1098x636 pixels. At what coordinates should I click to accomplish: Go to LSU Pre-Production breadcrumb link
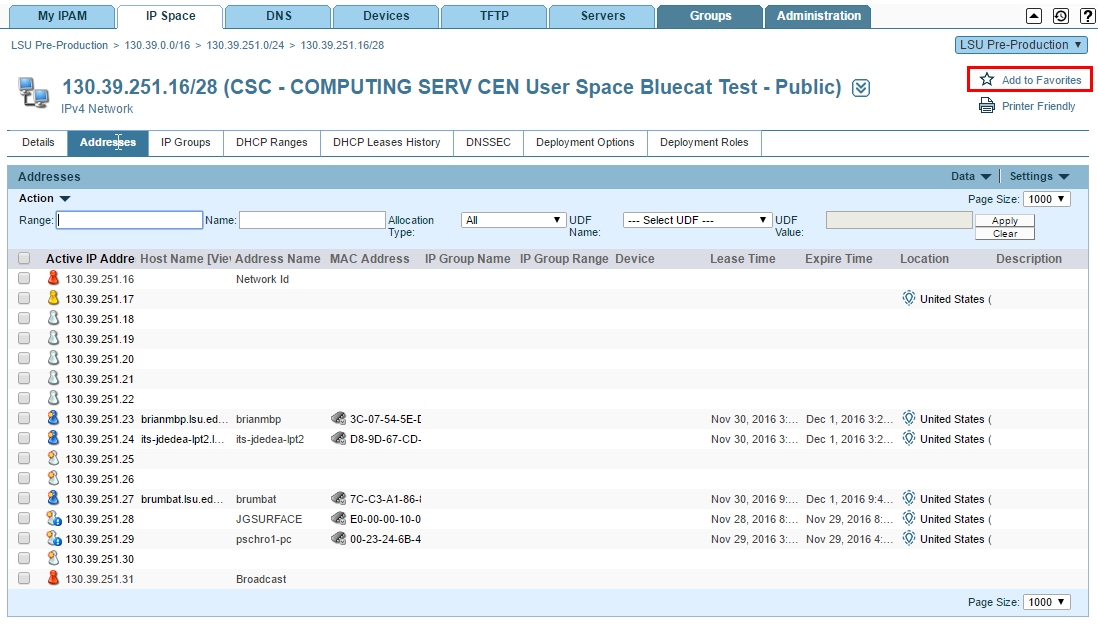pyautogui.click(x=60, y=45)
